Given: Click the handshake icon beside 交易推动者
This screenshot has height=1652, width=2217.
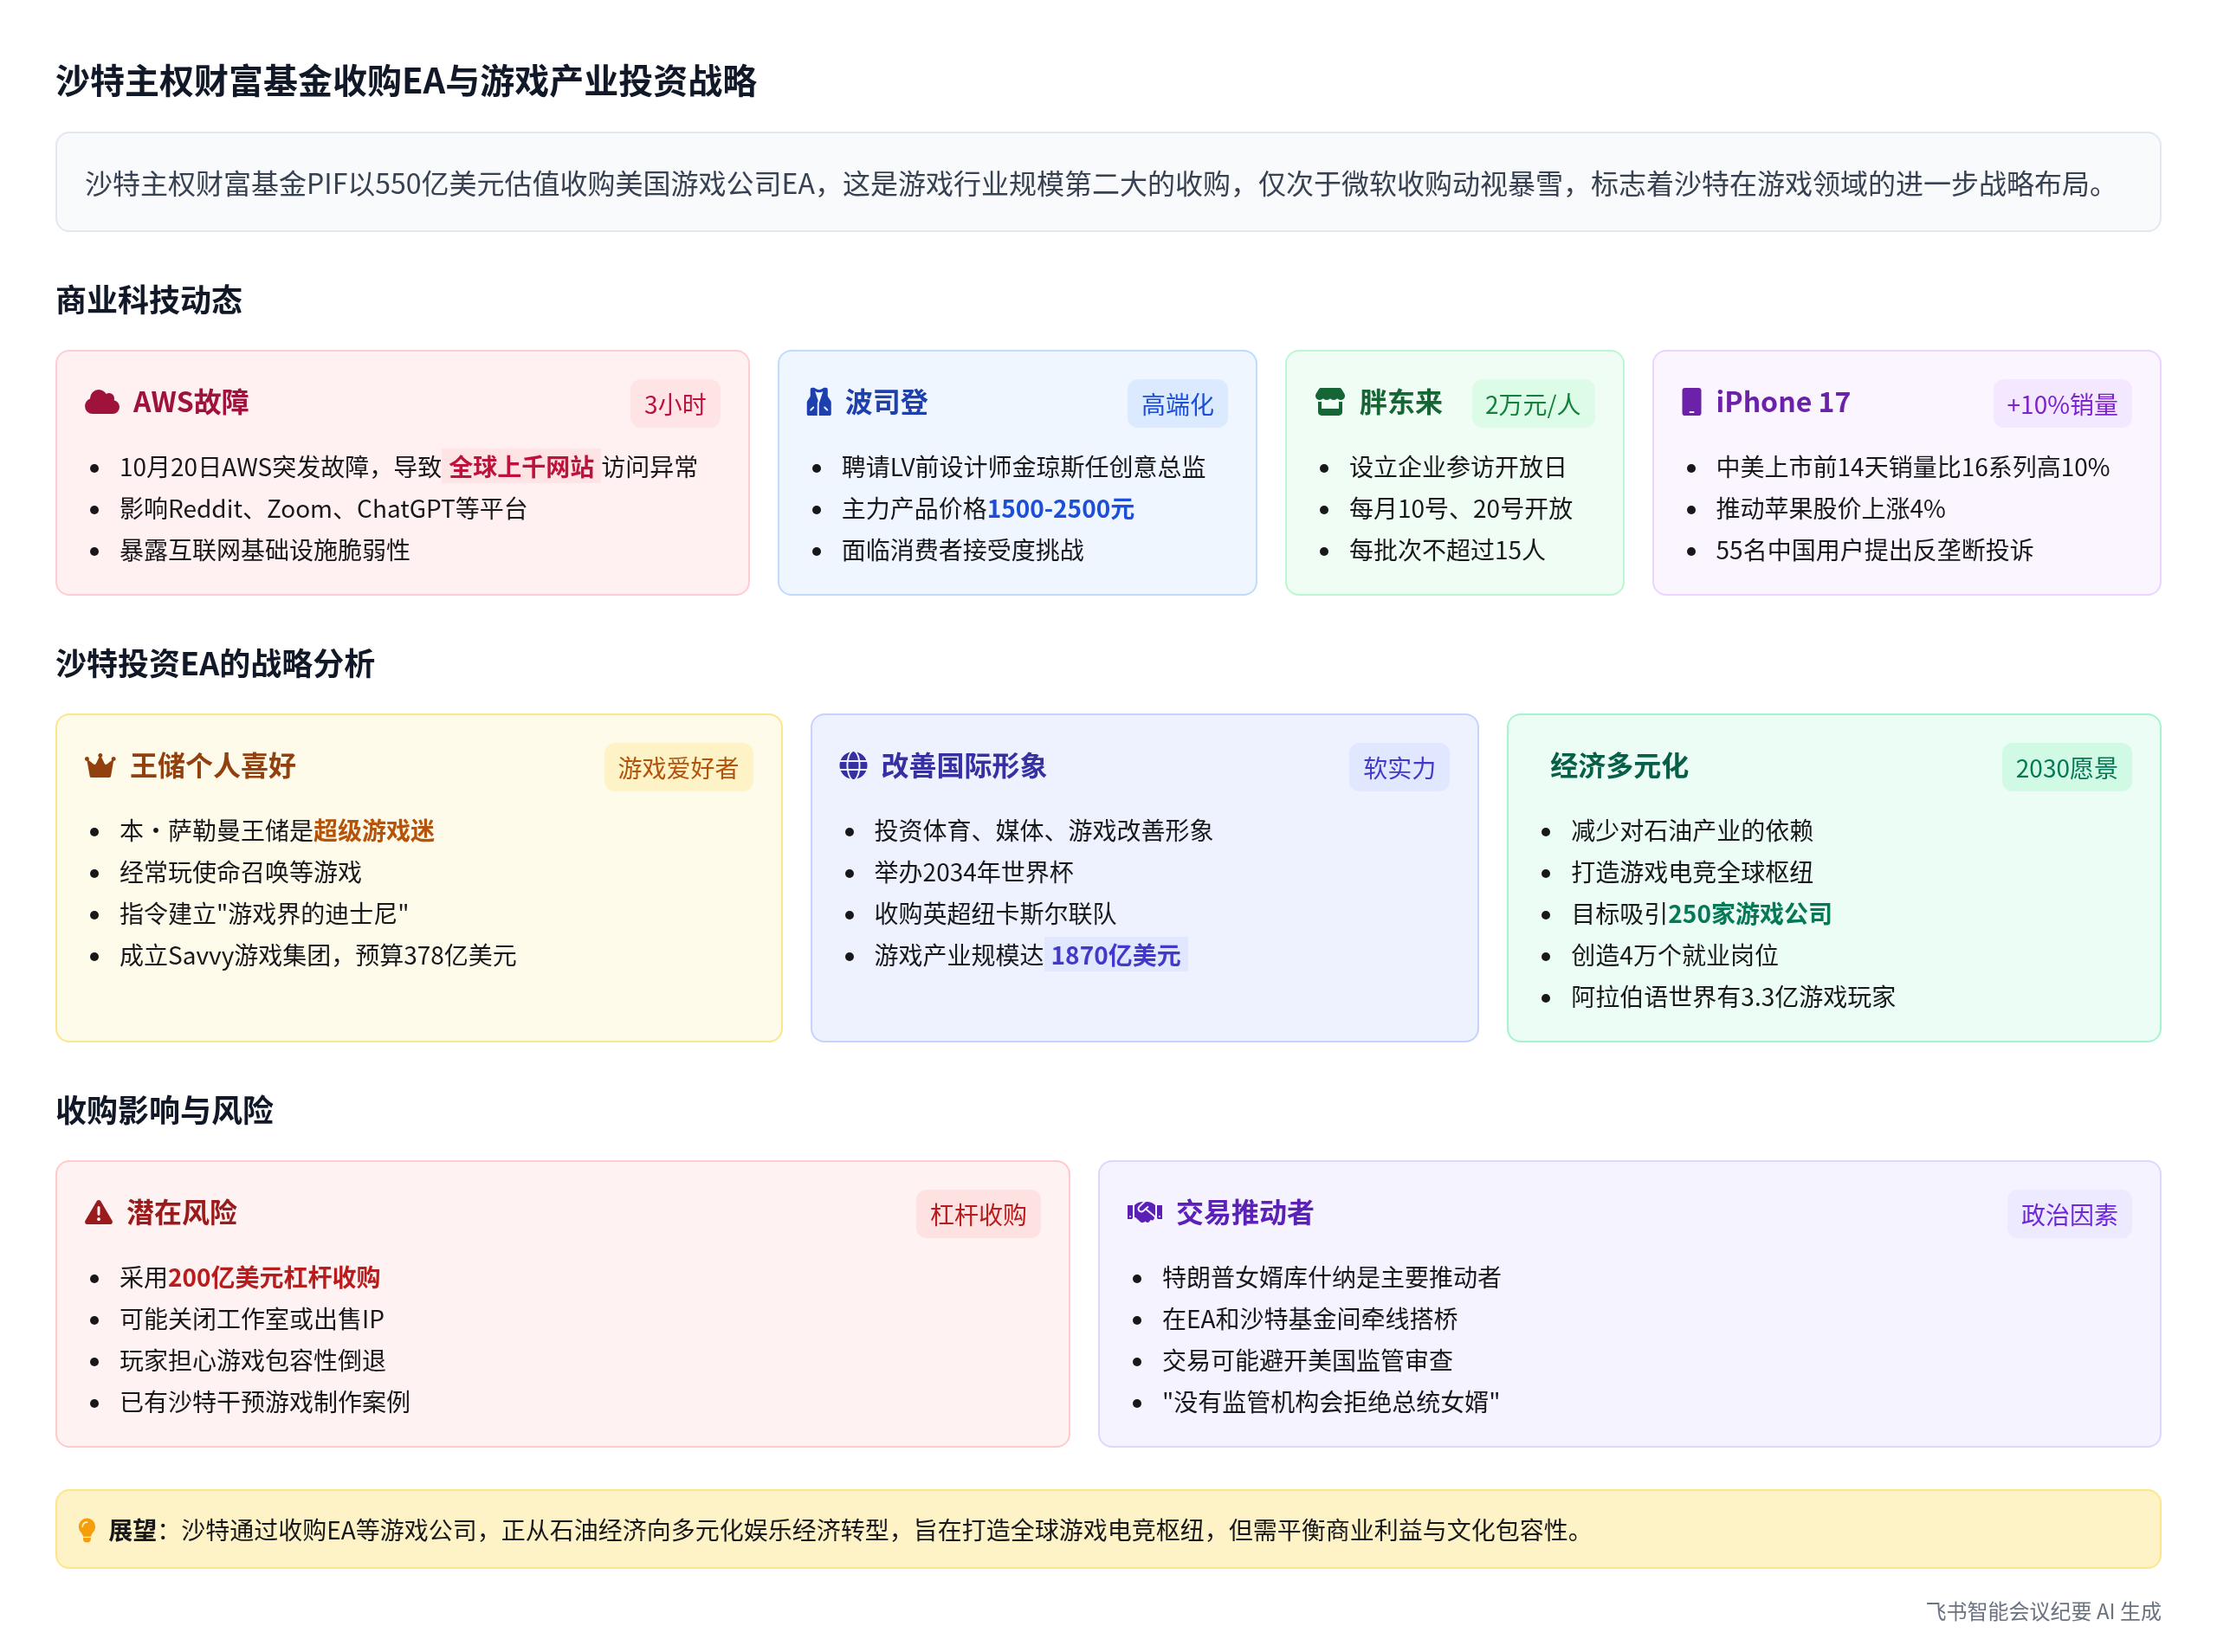Looking at the screenshot, I should coord(1143,1212).
